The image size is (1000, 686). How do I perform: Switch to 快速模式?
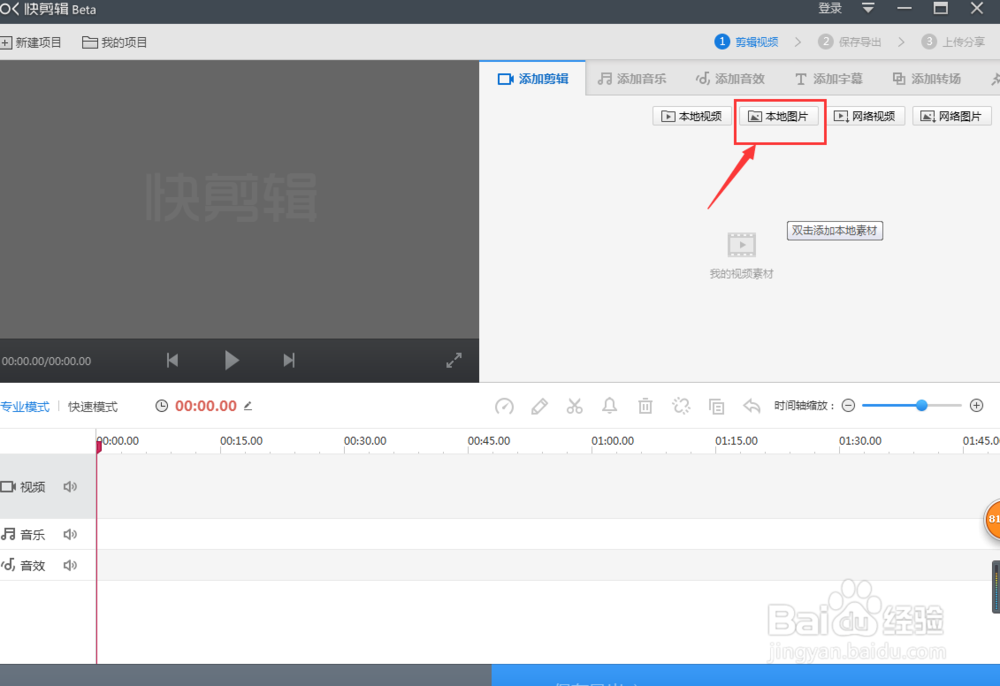click(93, 407)
